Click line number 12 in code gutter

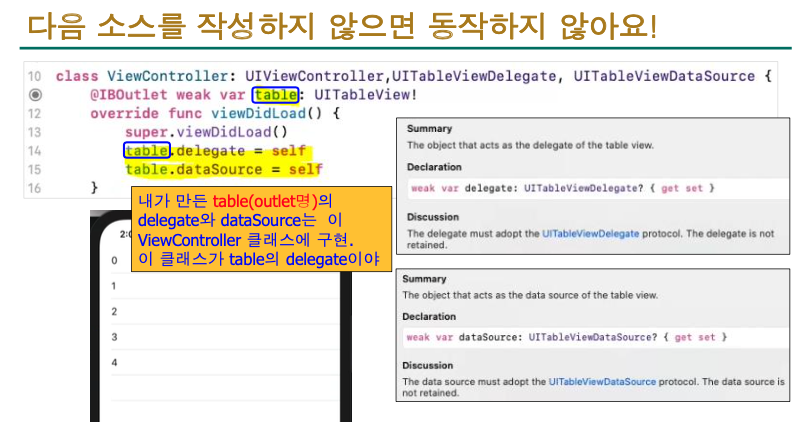(34, 114)
